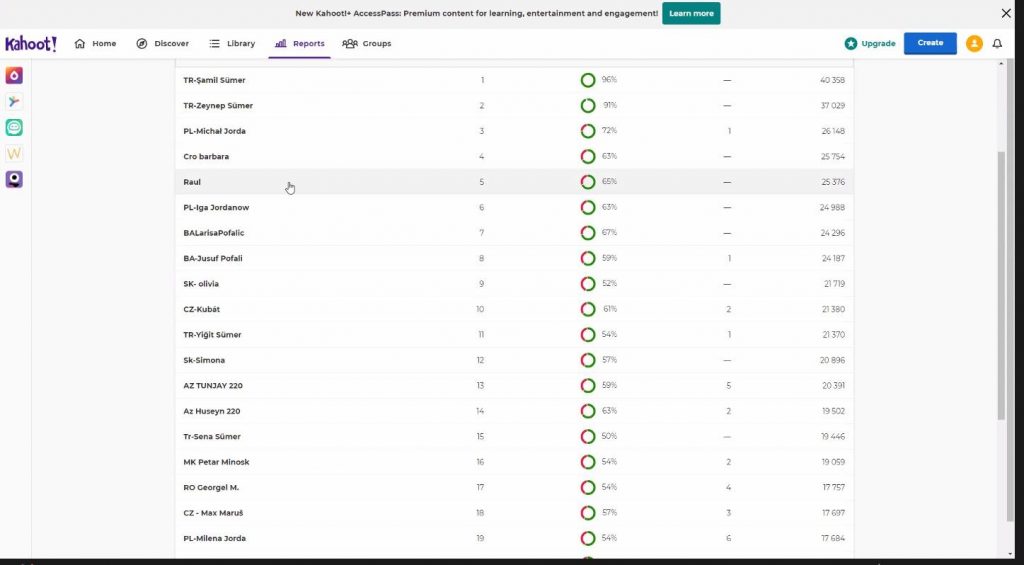Click the vertical scrollbar of the report
Viewport: 1024px width, 565px height.
[1001, 285]
